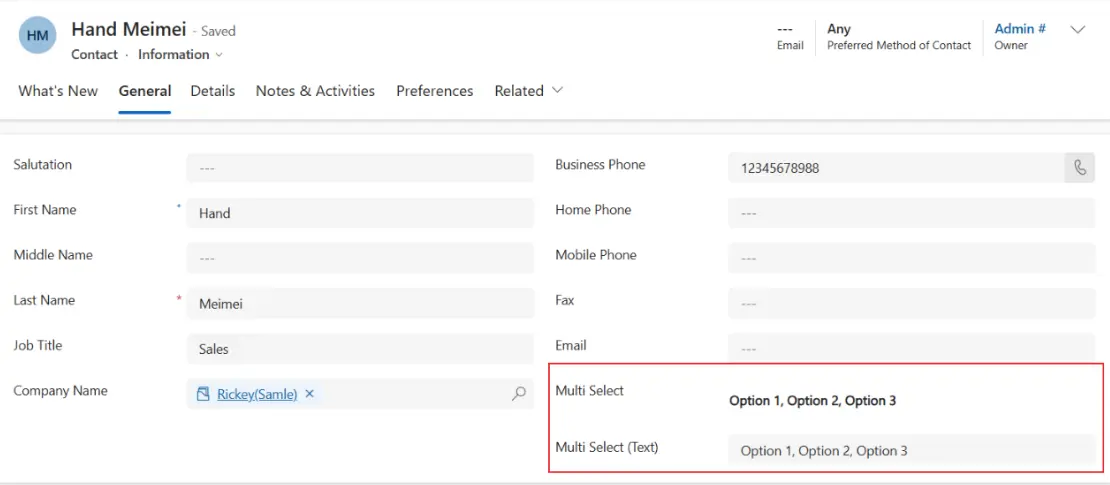Expand the header chevron next to Owner
The width and height of the screenshot is (1110, 485).
pos(1077,30)
